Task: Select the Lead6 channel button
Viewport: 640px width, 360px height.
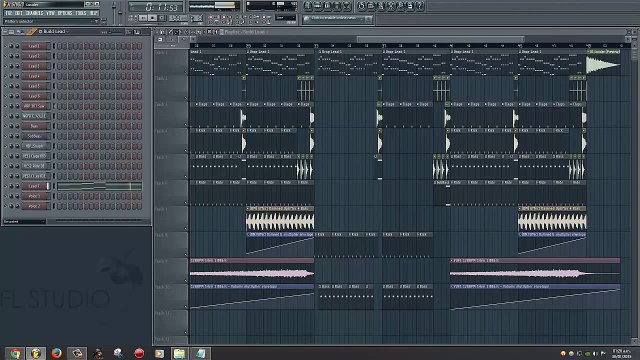Action: 36,96
